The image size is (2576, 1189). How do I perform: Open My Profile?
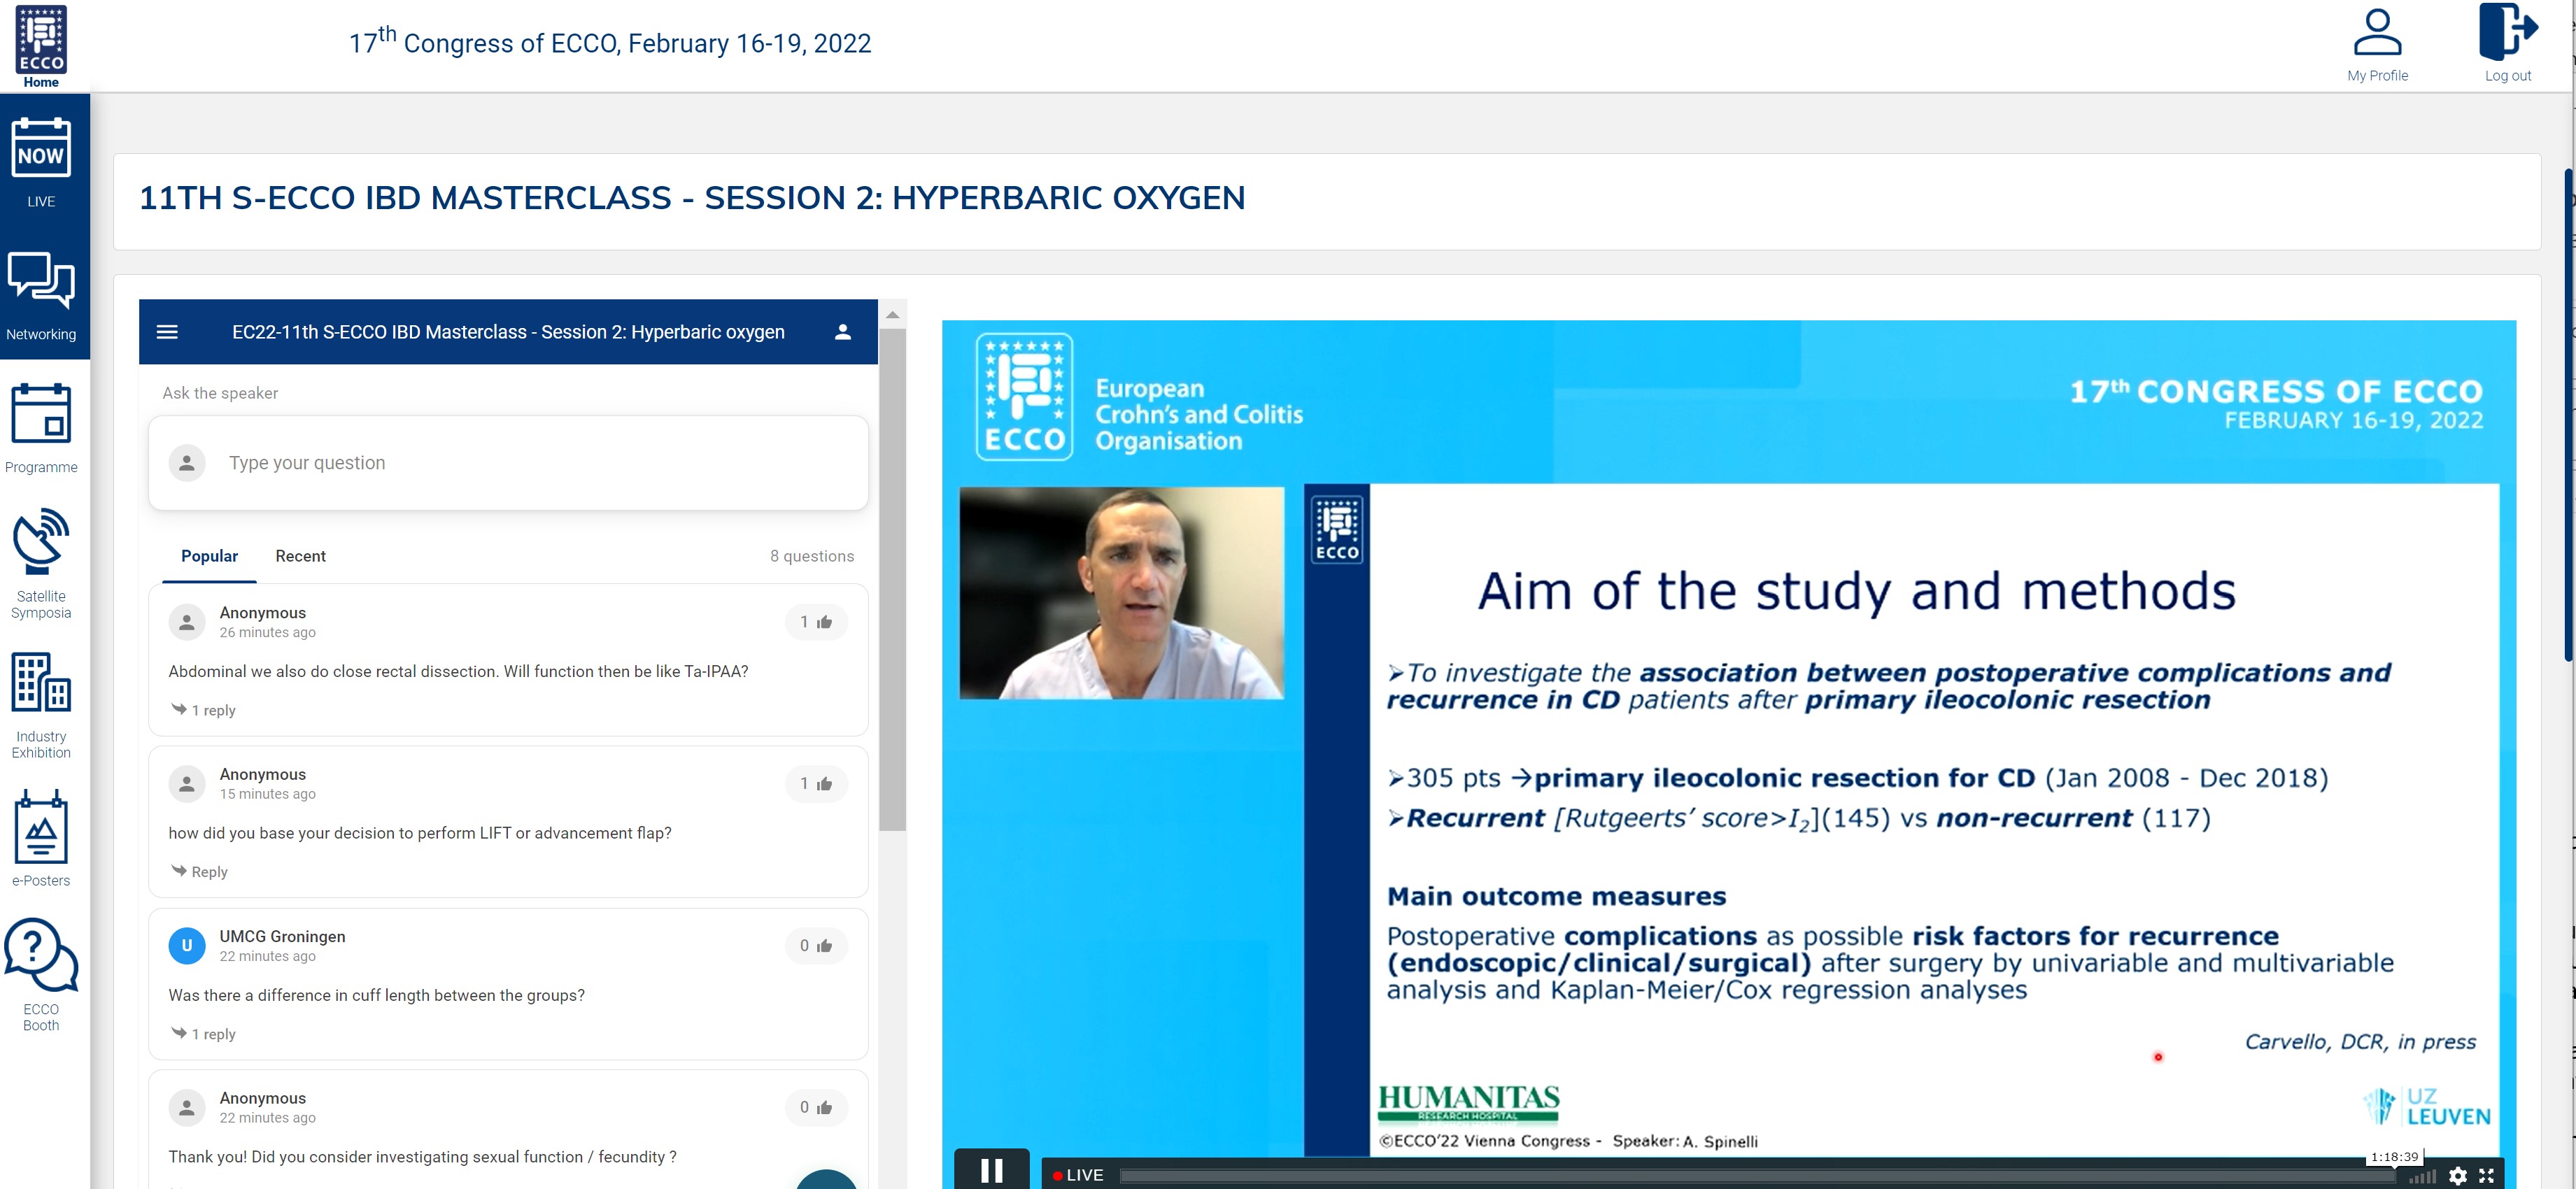click(x=2377, y=45)
